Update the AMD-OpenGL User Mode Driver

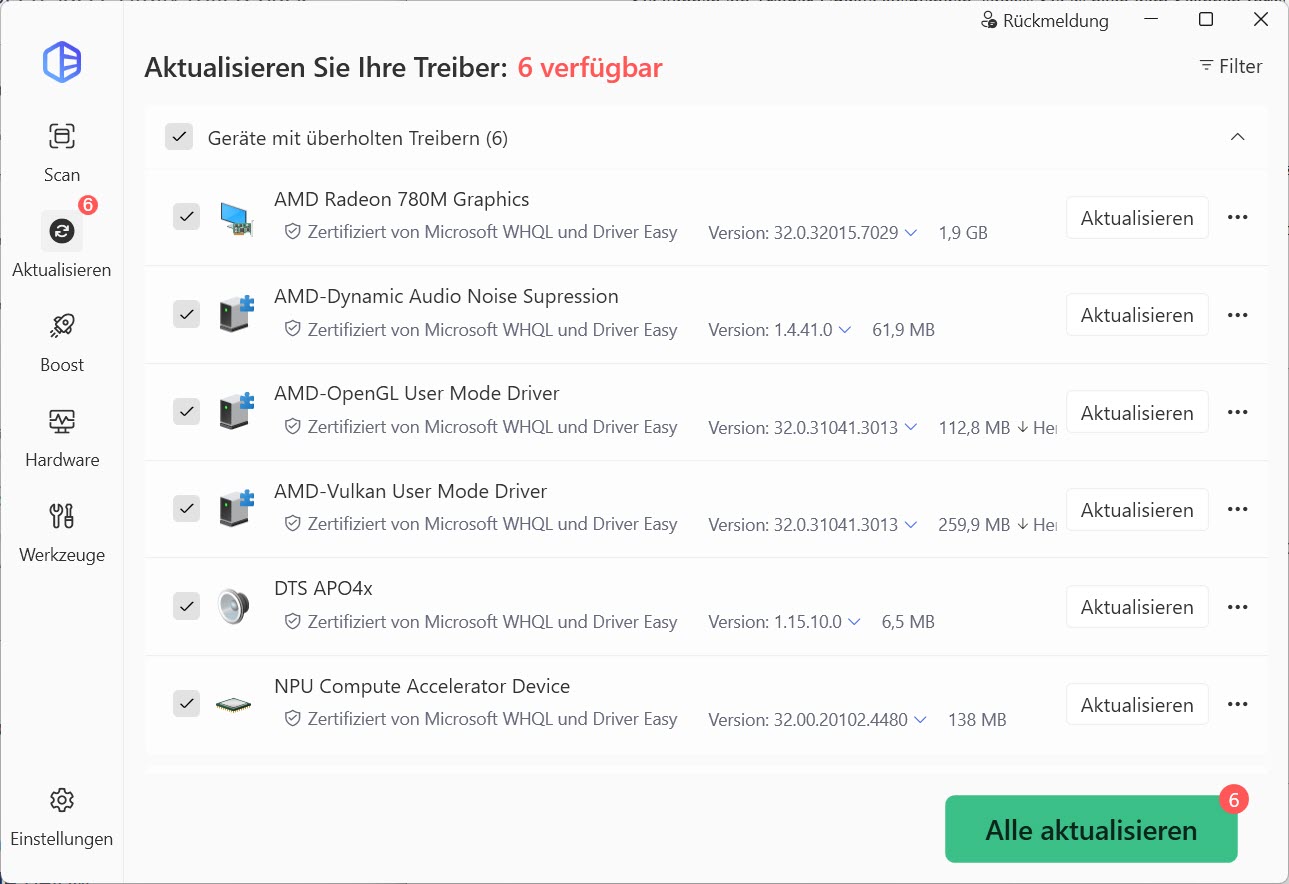(x=1137, y=413)
